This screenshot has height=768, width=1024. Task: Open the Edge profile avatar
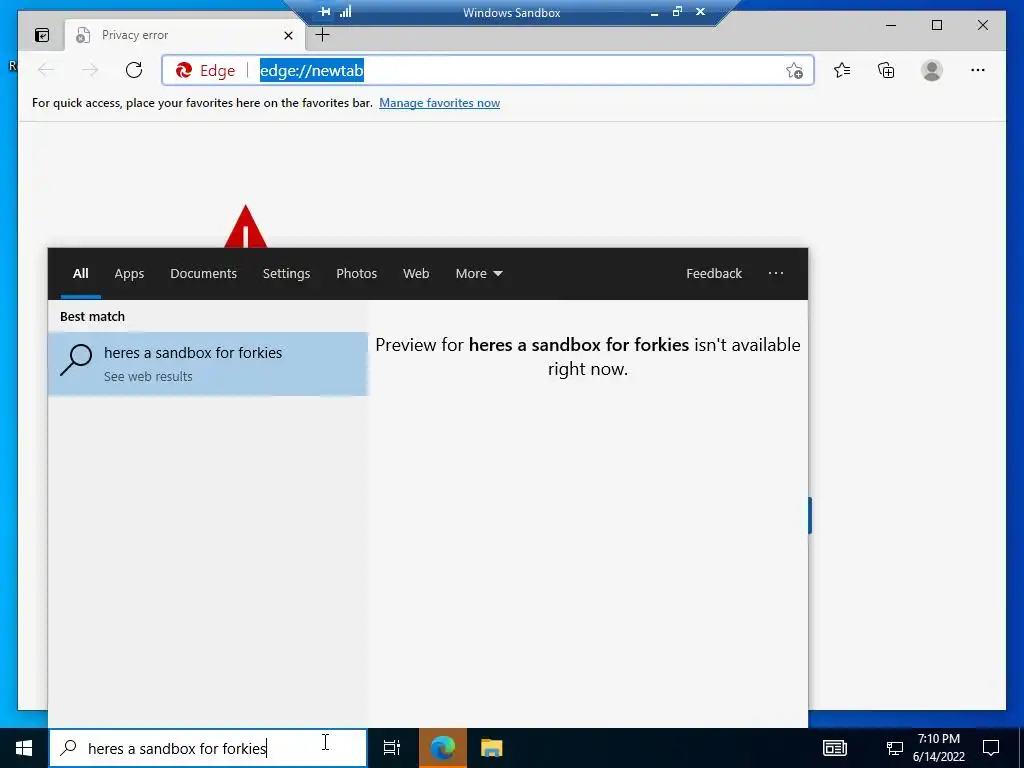click(x=932, y=70)
